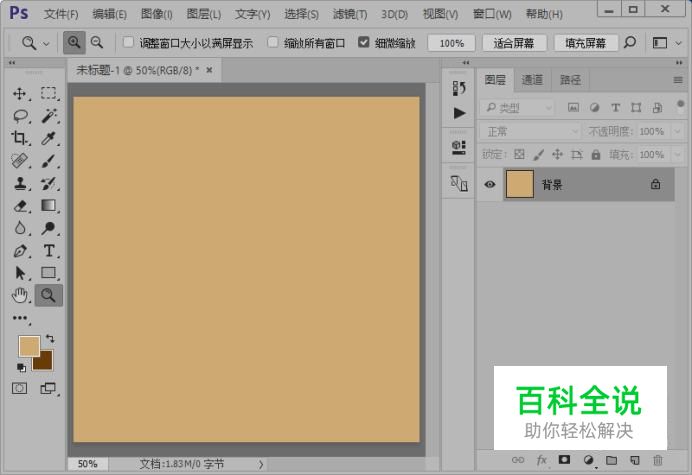Image resolution: width=692 pixels, height=475 pixels.
Task: Open the Image menu
Action: pos(156,14)
